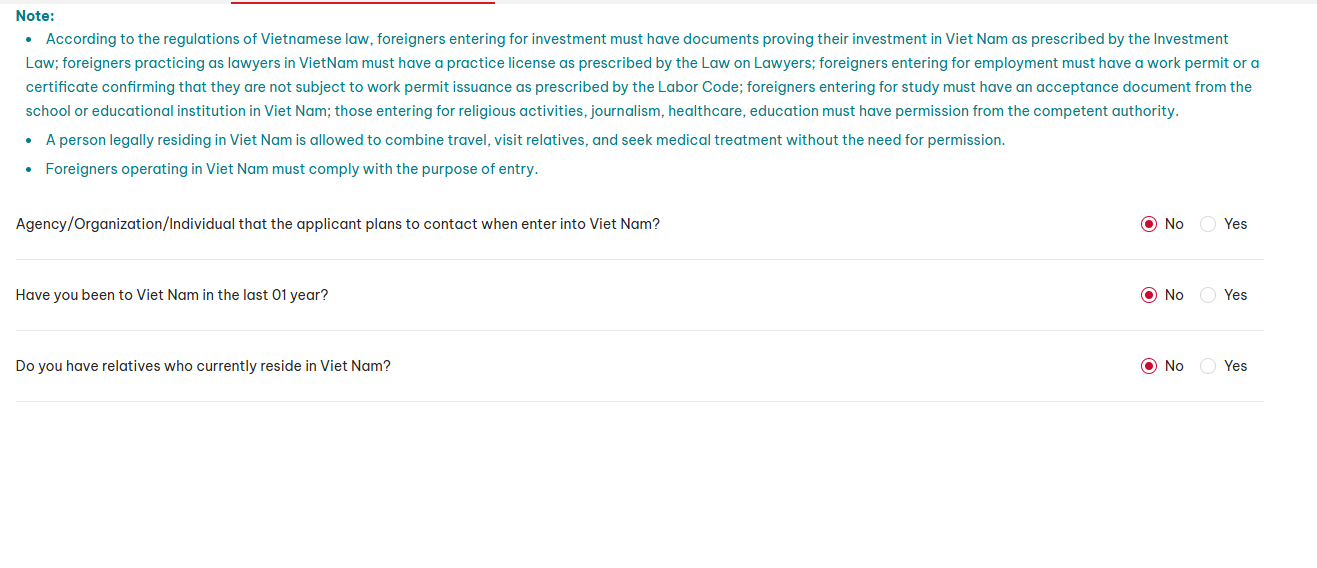The height and width of the screenshot is (568, 1317).
Task: Click 'Yes' label text for last-year visit question
Action: (x=1235, y=295)
